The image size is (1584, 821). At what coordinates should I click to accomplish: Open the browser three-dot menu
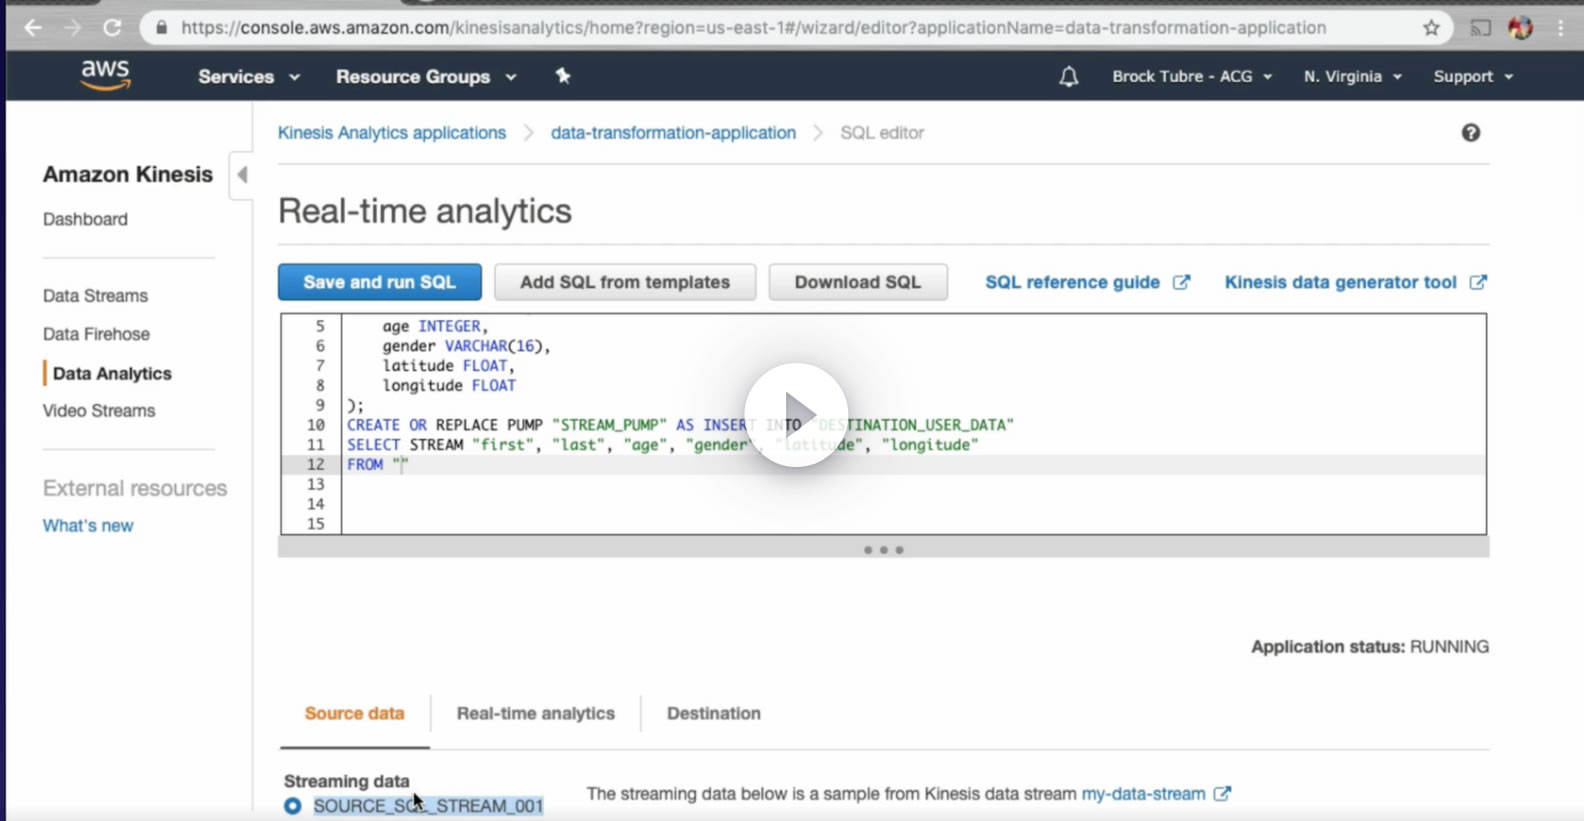[1560, 28]
